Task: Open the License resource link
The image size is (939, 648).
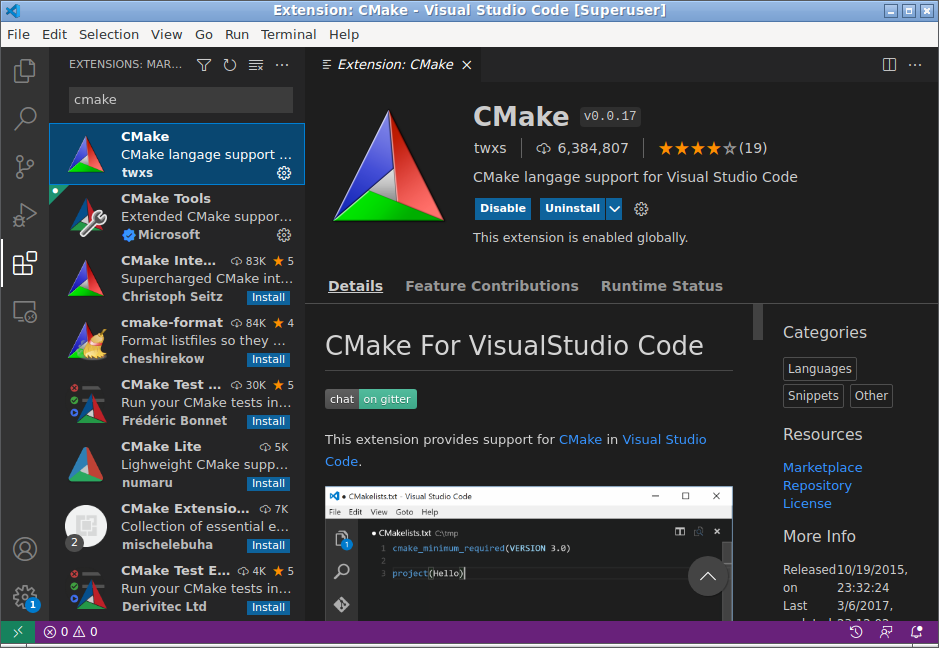Action: click(807, 504)
